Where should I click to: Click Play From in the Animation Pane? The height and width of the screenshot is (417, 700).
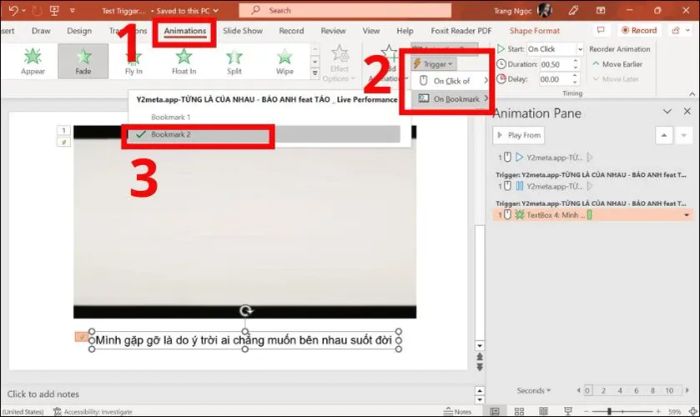[518, 135]
